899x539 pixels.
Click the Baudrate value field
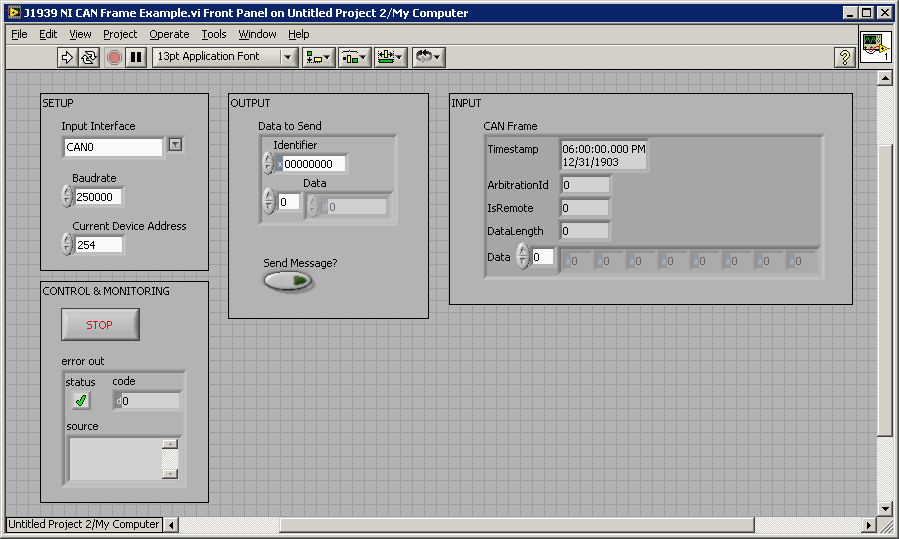tap(99, 197)
